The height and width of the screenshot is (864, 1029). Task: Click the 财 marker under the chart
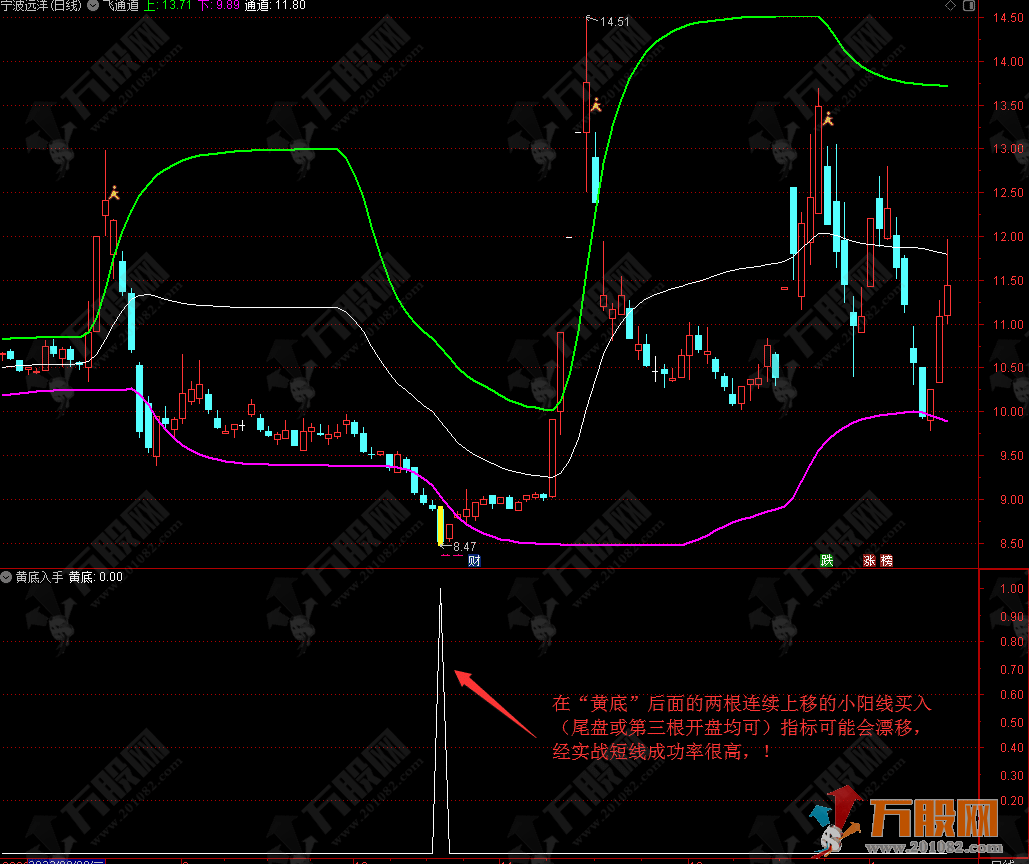pyautogui.click(x=474, y=560)
